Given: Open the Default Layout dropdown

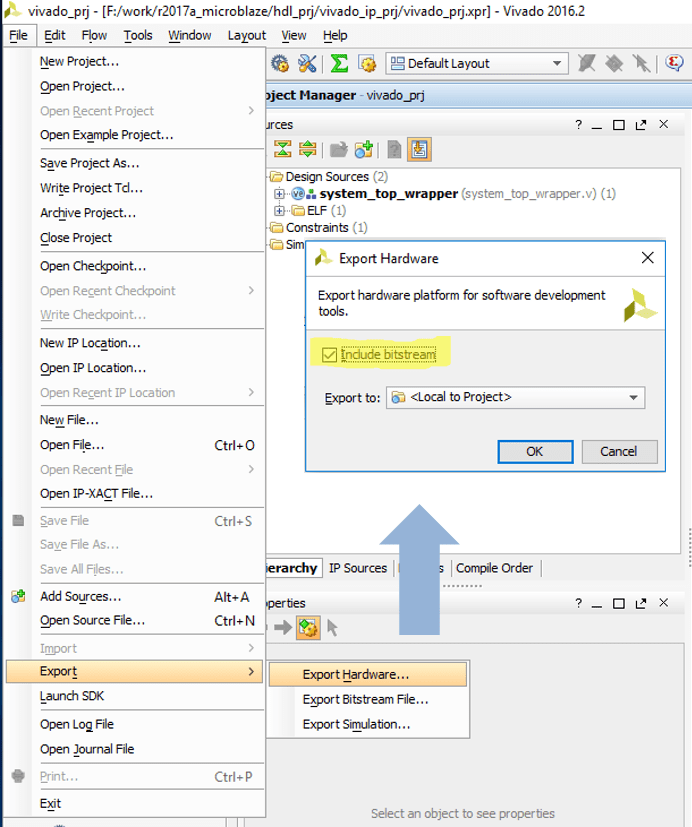Looking at the screenshot, I should point(477,64).
